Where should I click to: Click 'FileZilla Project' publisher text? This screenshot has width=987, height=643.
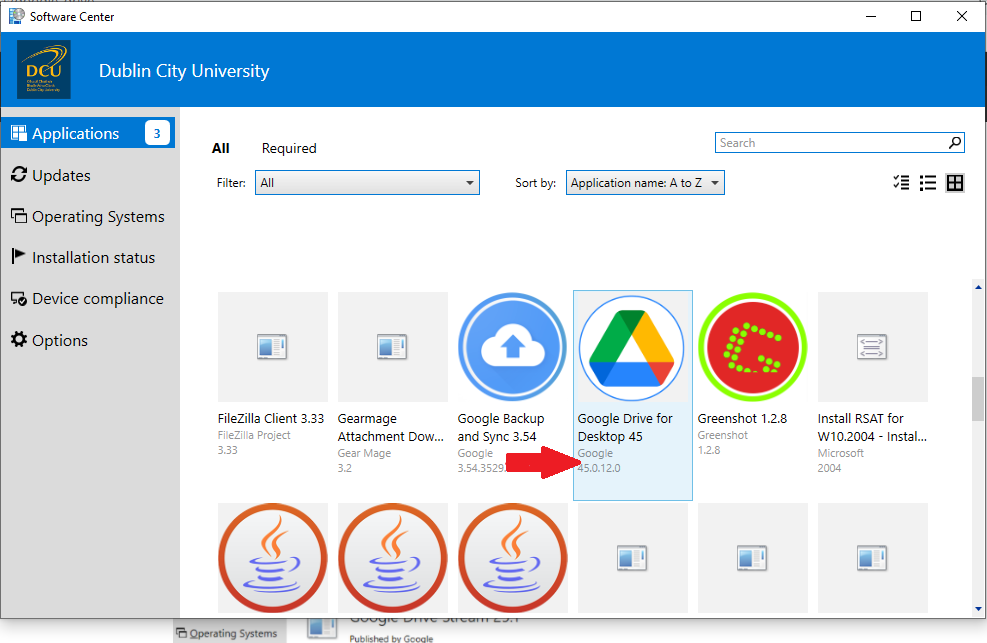coord(254,435)
